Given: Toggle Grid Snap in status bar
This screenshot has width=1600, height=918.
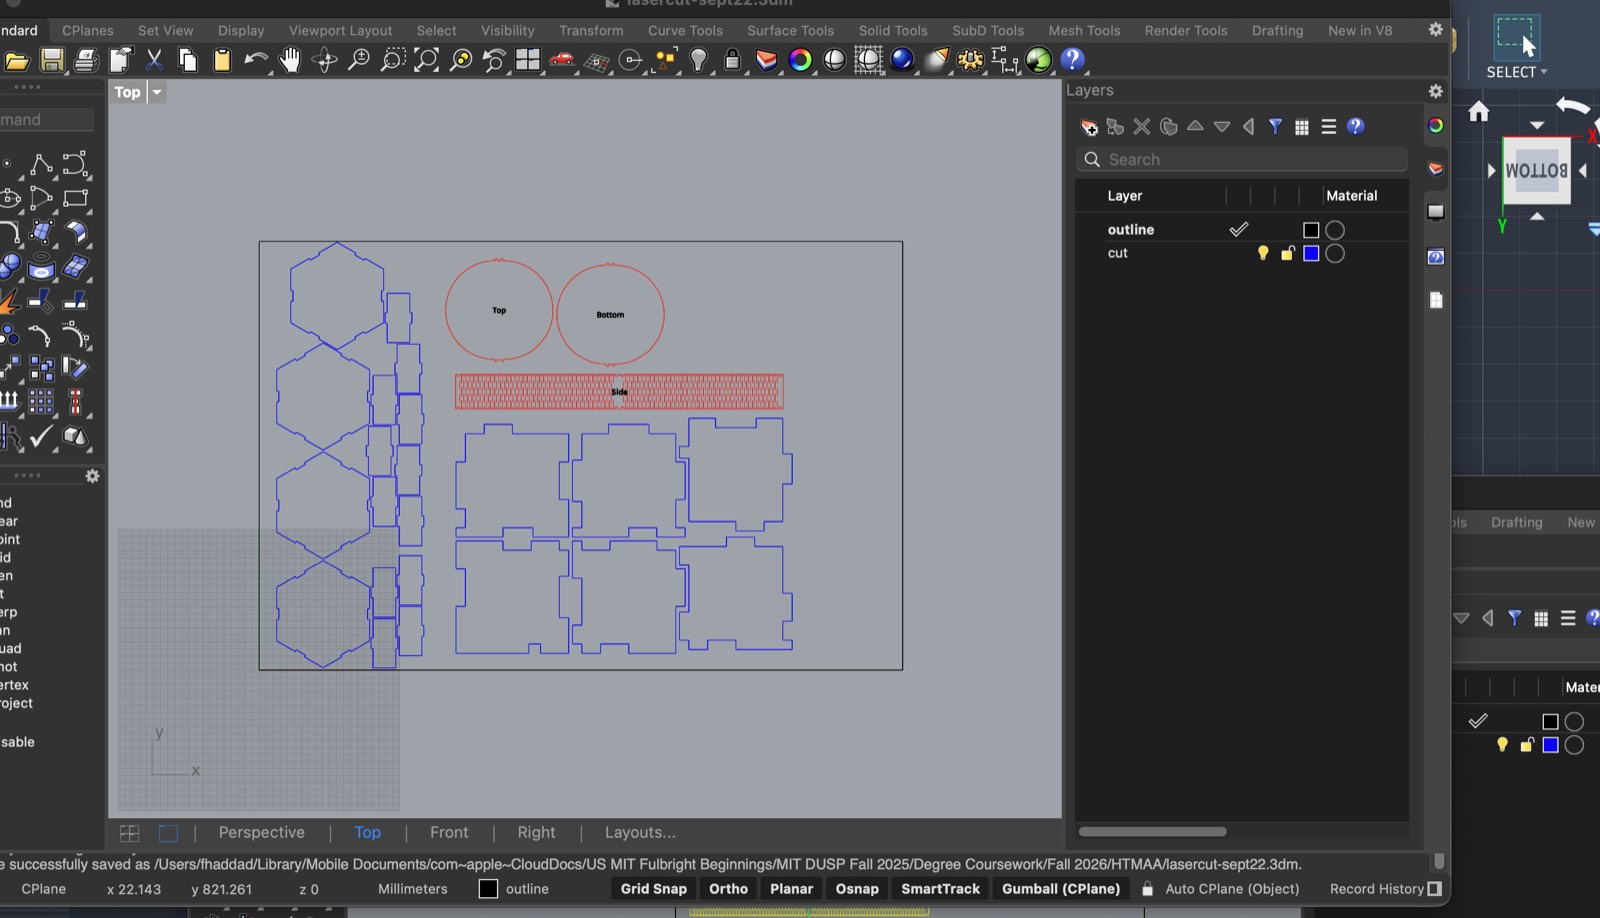Looking at the screenshot, I should click(653, 889).
